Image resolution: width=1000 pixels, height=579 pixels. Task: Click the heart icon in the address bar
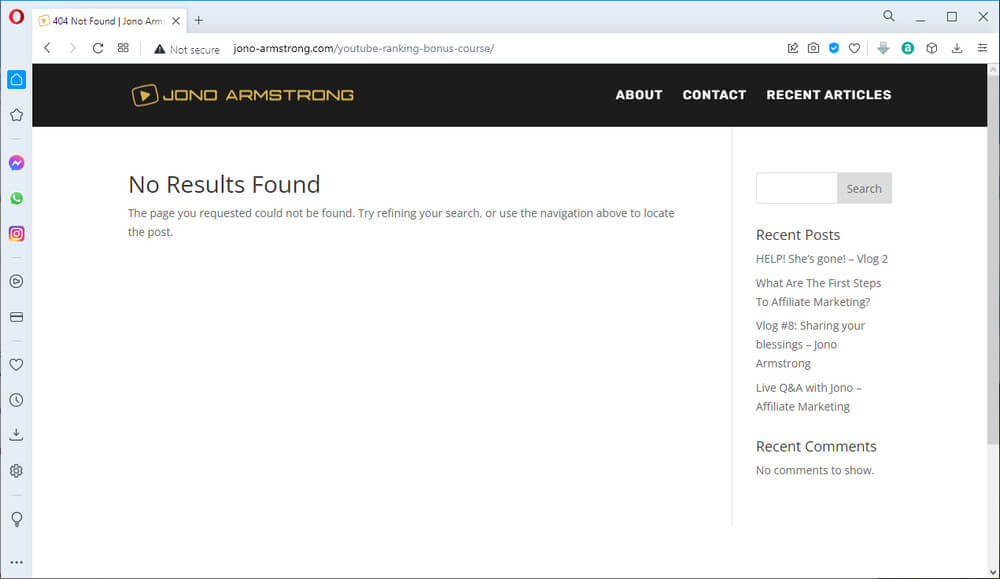[x=854, y=48]
